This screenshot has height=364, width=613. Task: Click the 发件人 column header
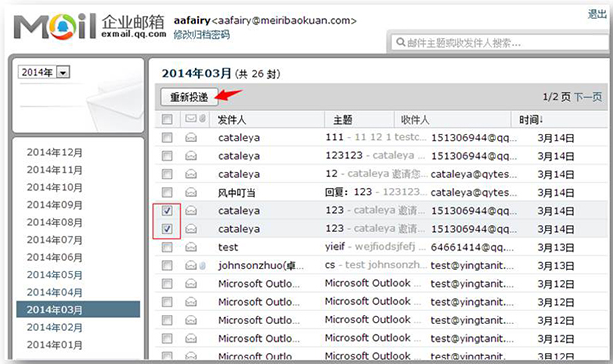tap(232, 120)
